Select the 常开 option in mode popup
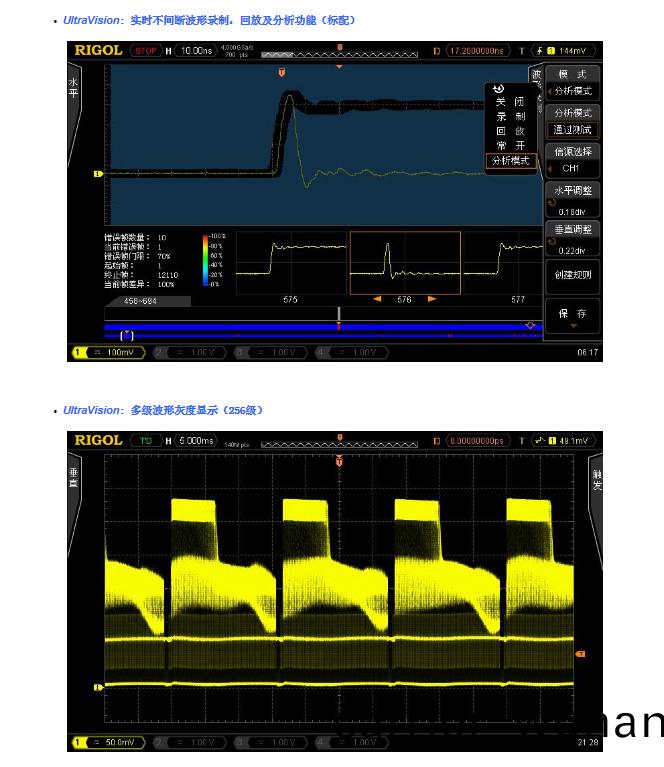 (x=510, y=145)
